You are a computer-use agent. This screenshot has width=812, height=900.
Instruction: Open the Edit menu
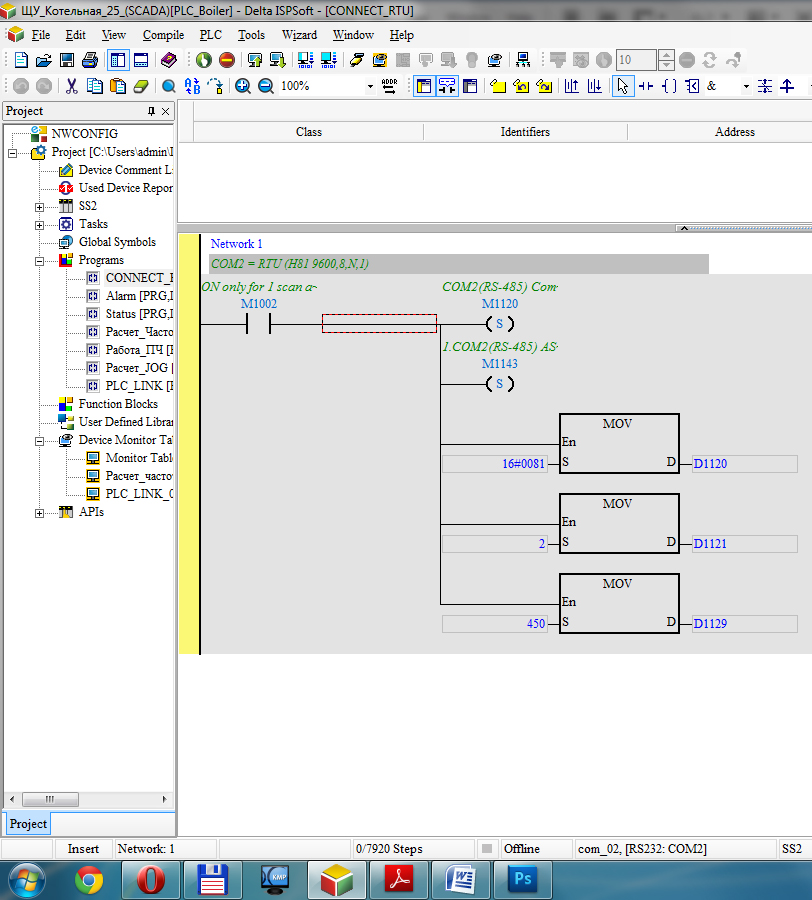click(75, 35)
